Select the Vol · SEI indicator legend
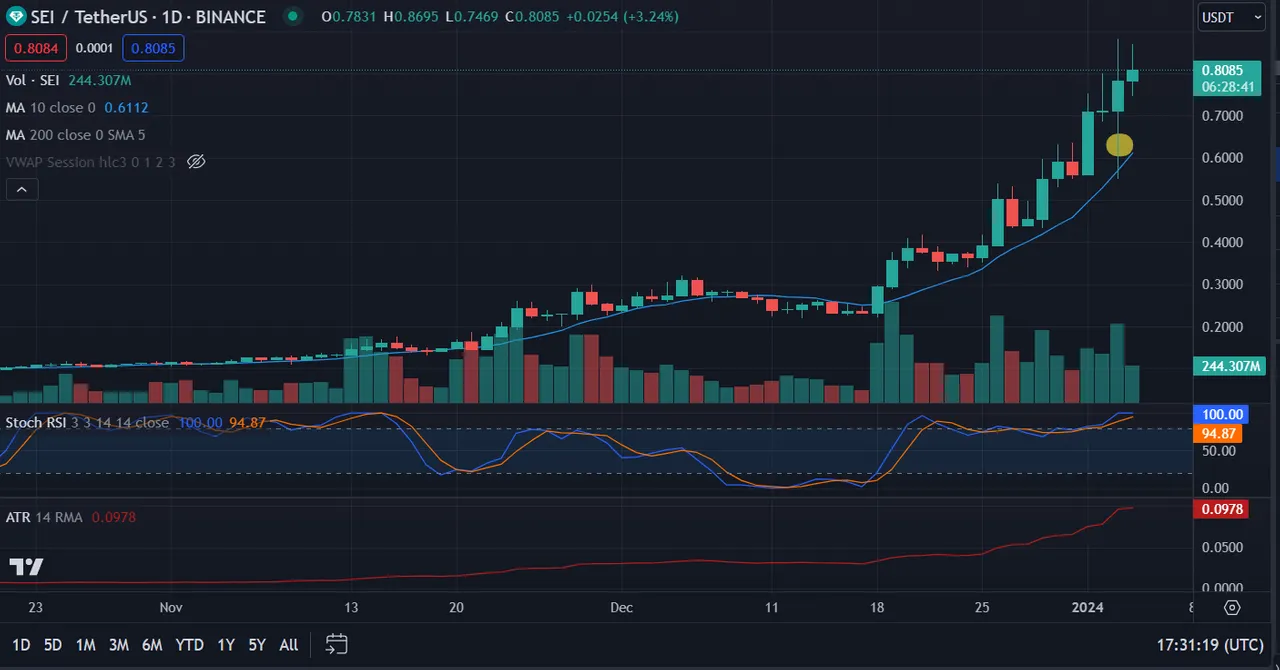Image resolution: width=1280 pixels, height=670 pixels. tap(34, 80)
